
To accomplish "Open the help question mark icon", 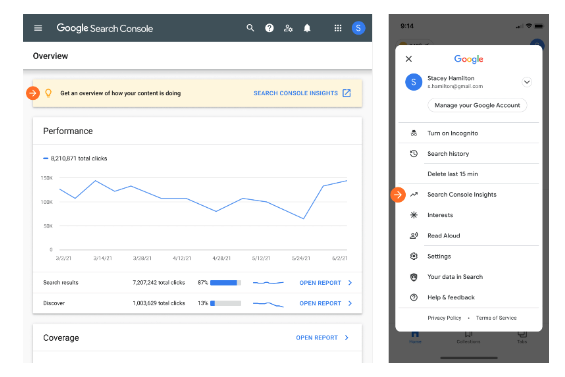I will (269, 28).
